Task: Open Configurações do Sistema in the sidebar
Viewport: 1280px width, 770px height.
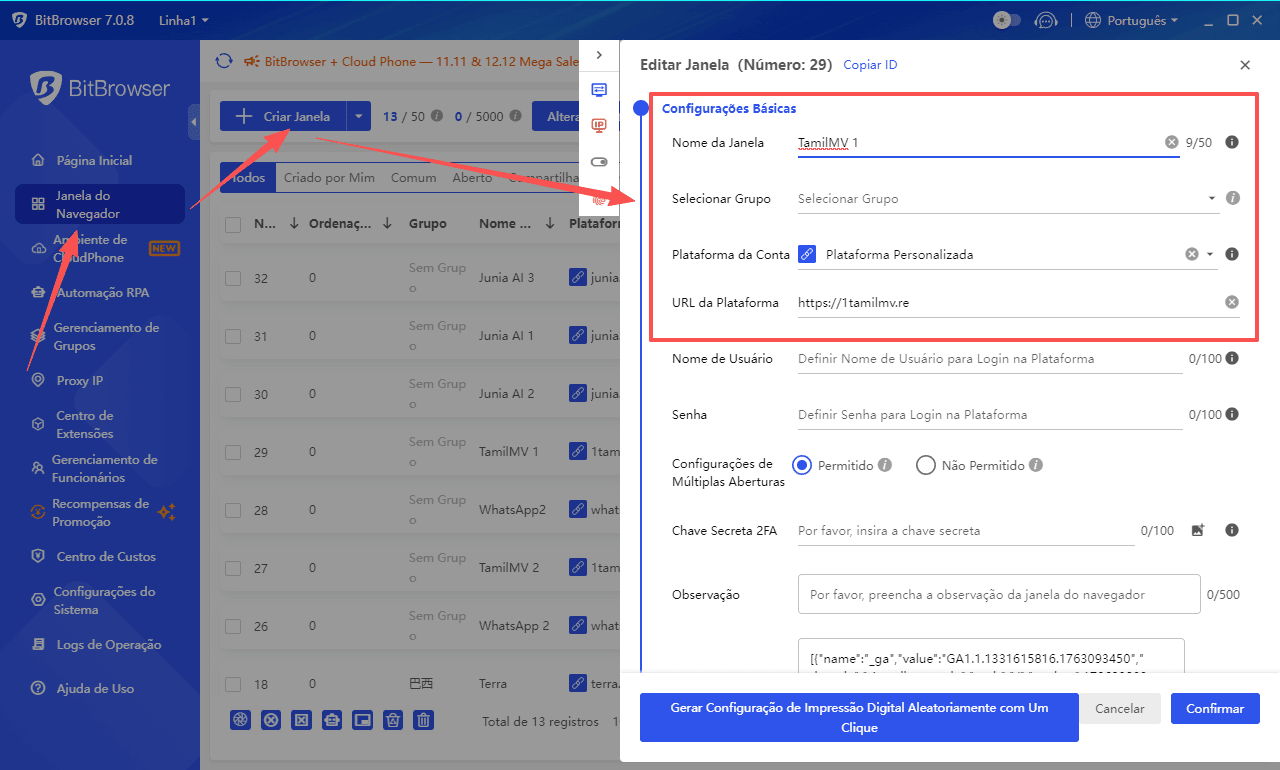Action: (x=104, y=601)
